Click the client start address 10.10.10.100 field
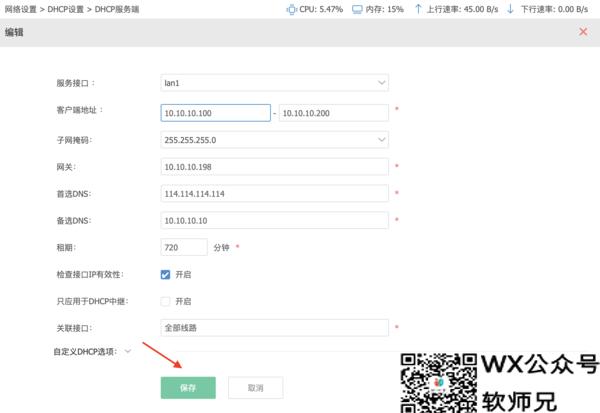600x413 pixels. coord(215,113)
